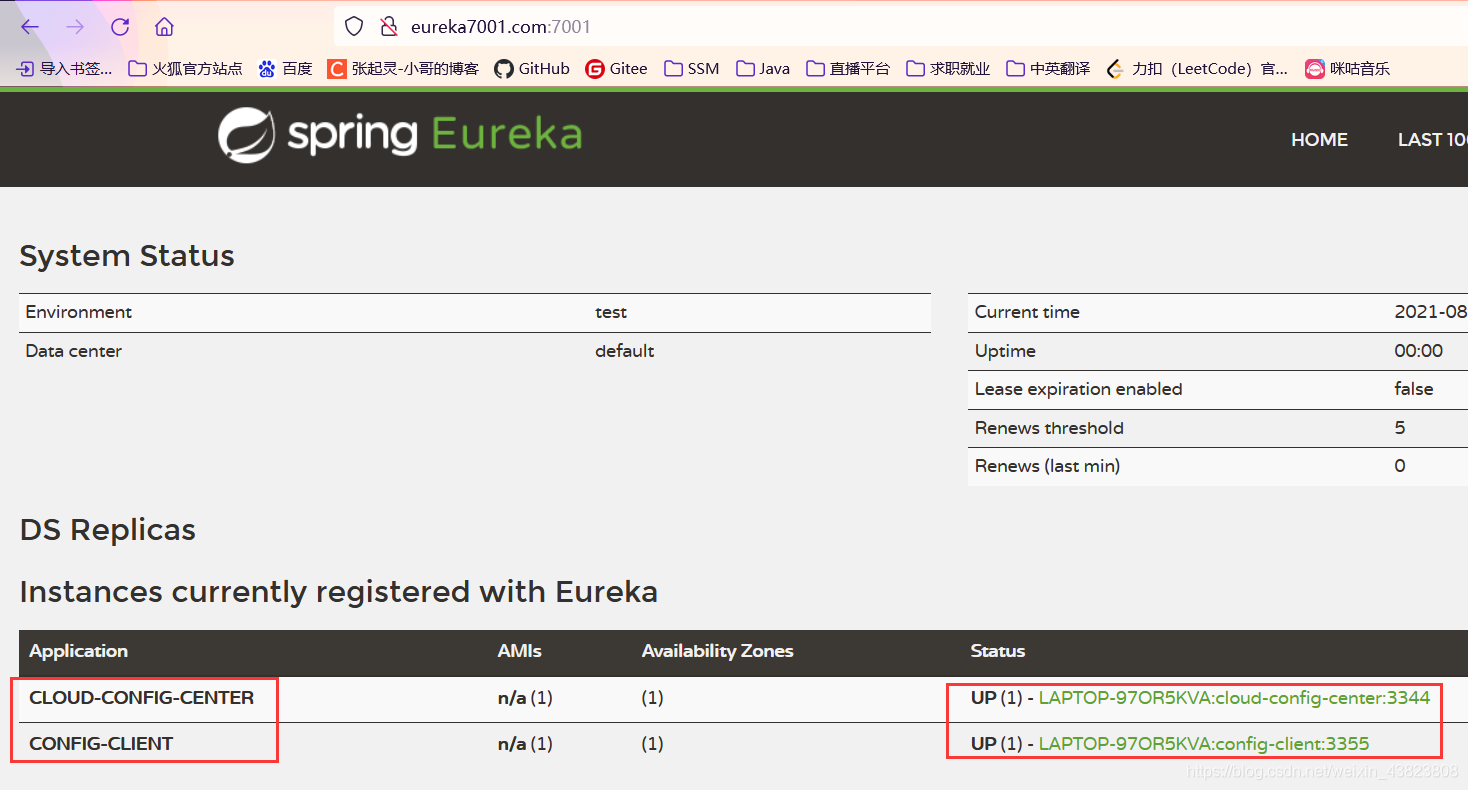Go back with the browser back arrow
This screenshot has width=1468, height=790.
click(30, 27)
